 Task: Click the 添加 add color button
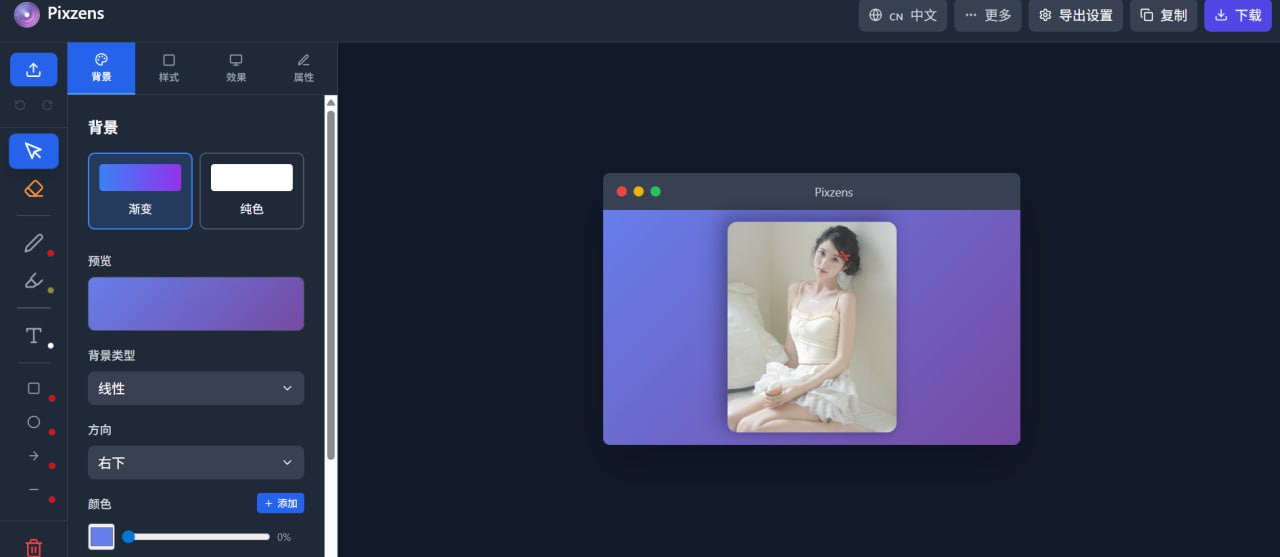click(280, 503)
